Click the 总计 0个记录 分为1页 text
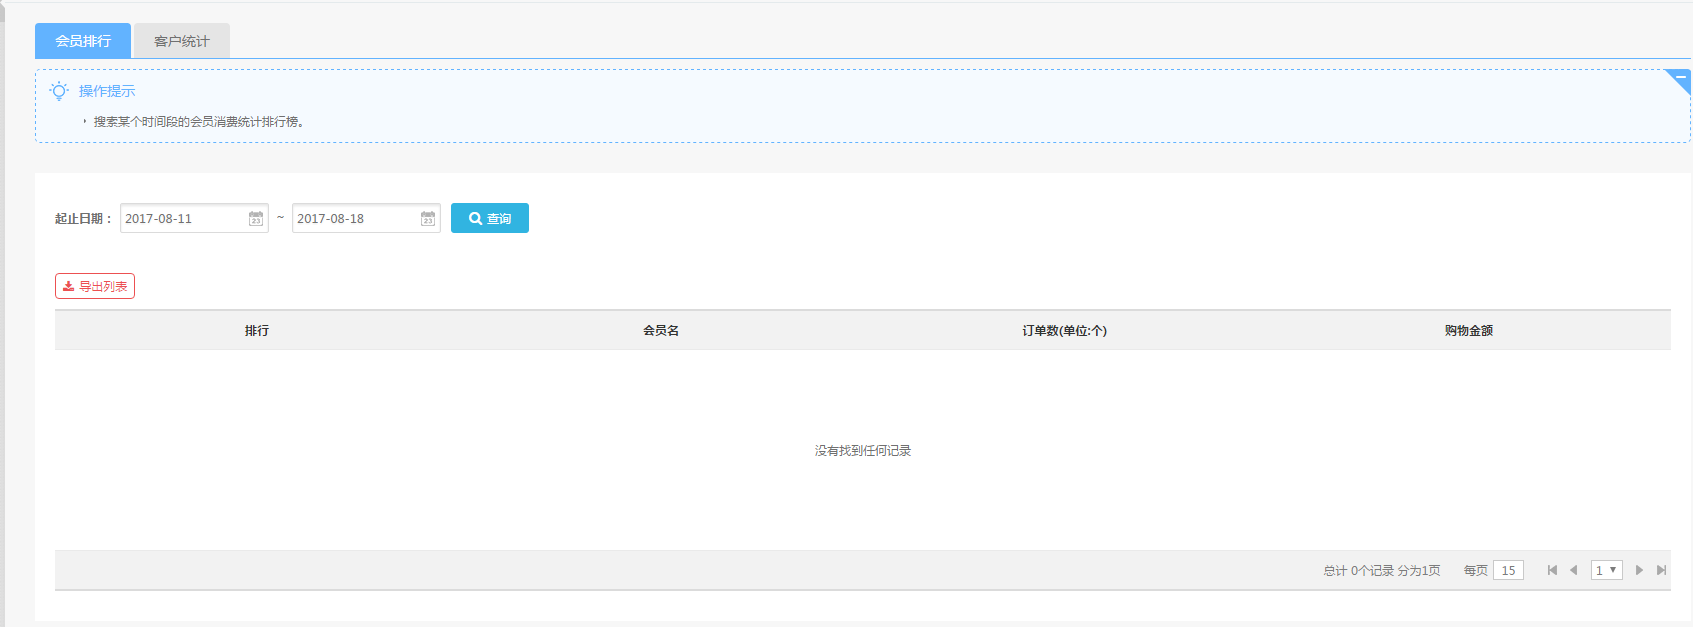The width and height of the screenshot is (1693, 627). tap(1382, 570)
